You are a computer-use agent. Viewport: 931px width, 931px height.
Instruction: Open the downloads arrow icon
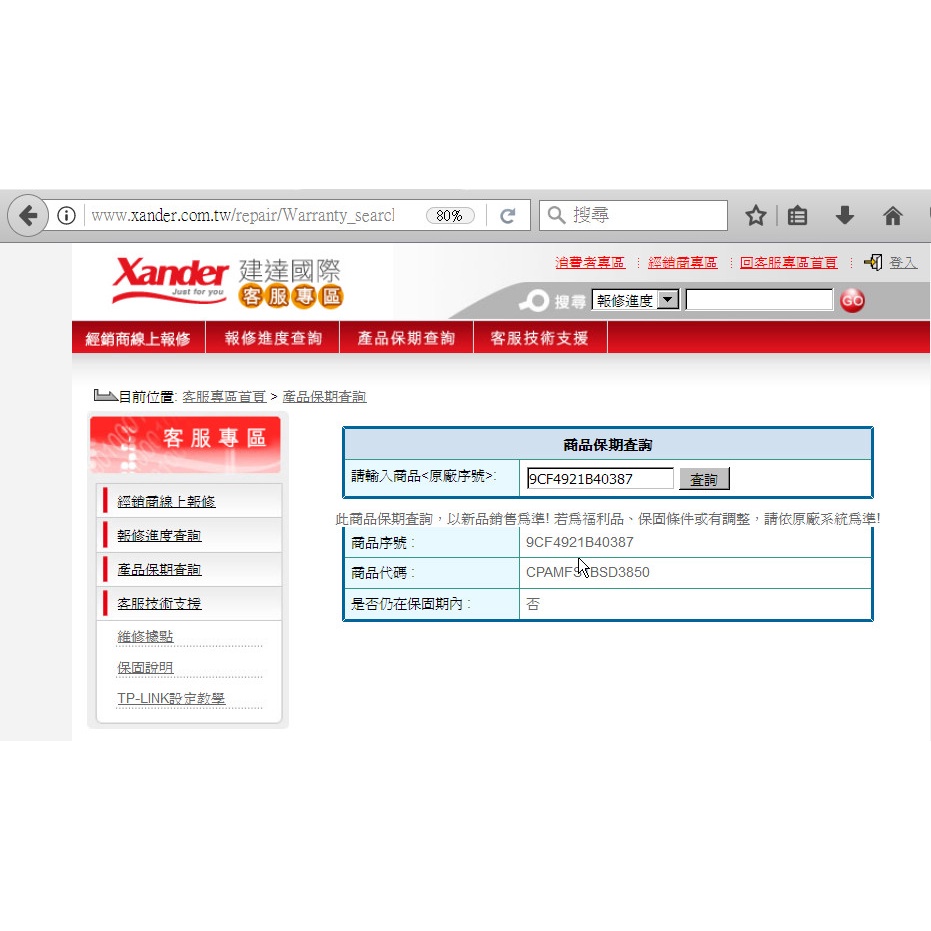point(845,216)
